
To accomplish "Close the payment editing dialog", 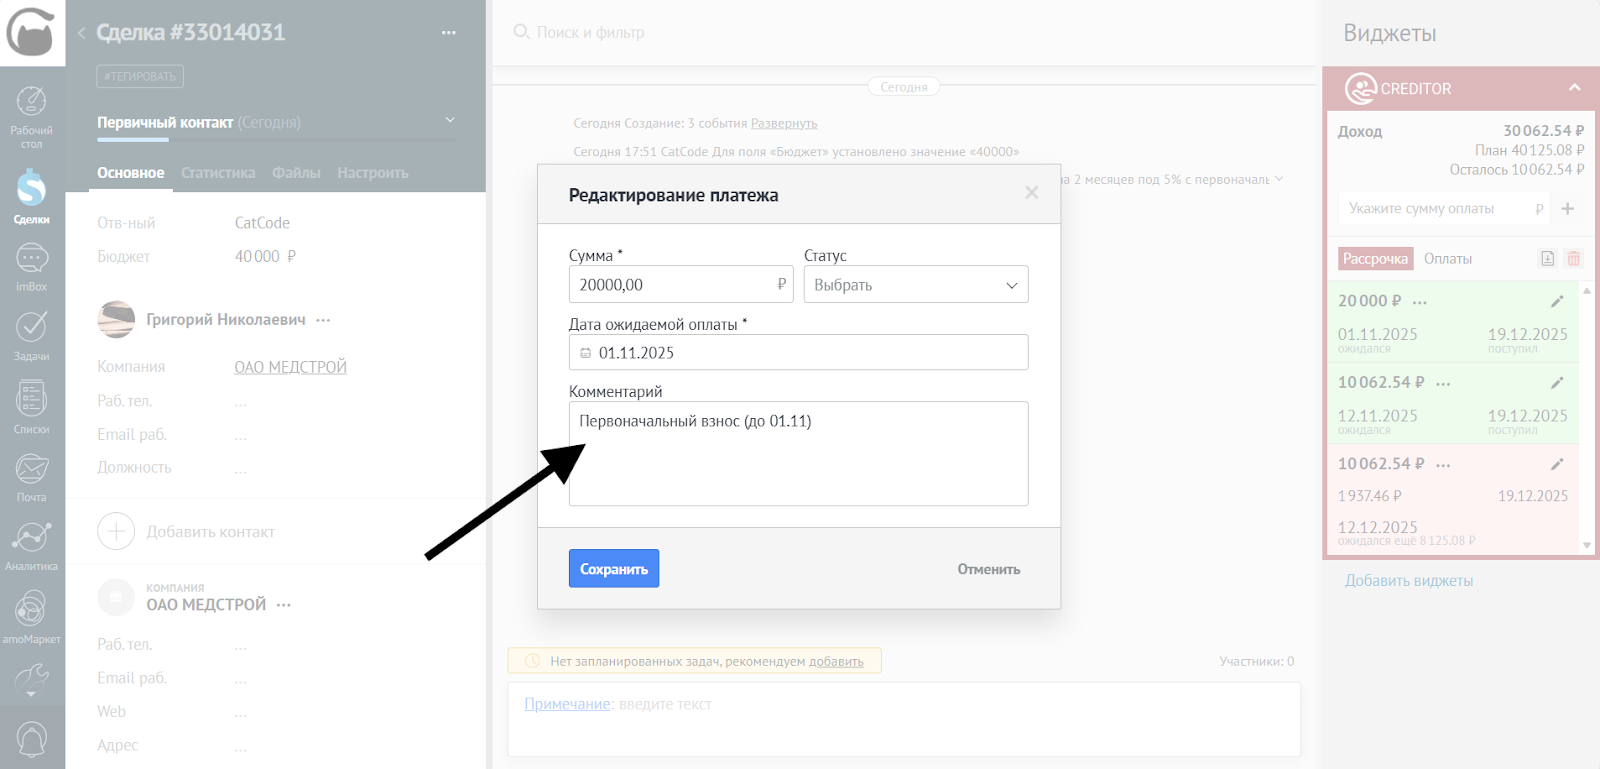I will click(x=1031, y=193).
